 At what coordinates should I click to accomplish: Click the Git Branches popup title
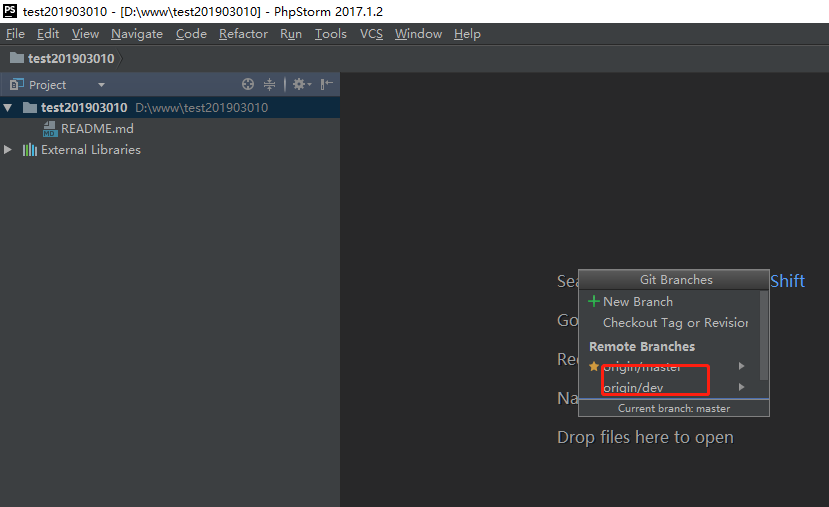(x=676, y=280)
